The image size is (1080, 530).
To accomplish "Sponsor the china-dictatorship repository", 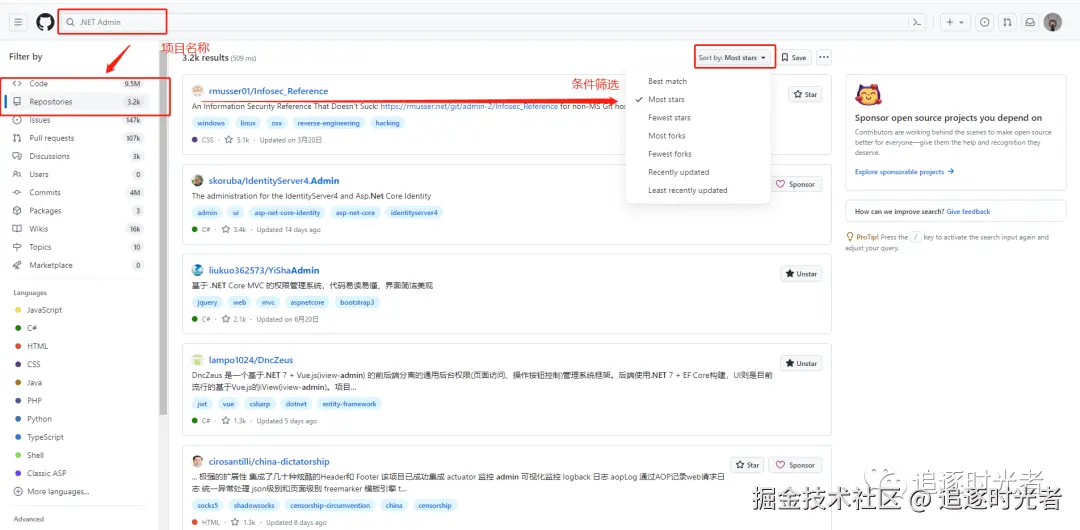I will tap(796, 465).
